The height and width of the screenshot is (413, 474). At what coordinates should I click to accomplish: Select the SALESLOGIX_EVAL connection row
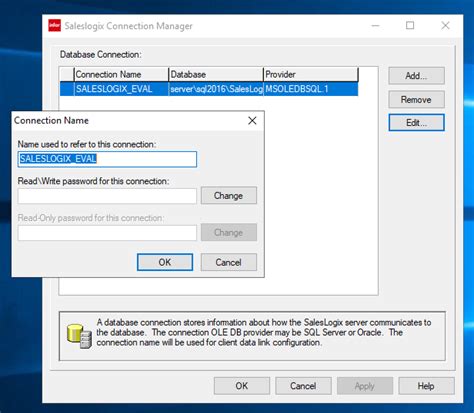click(209, 89)
